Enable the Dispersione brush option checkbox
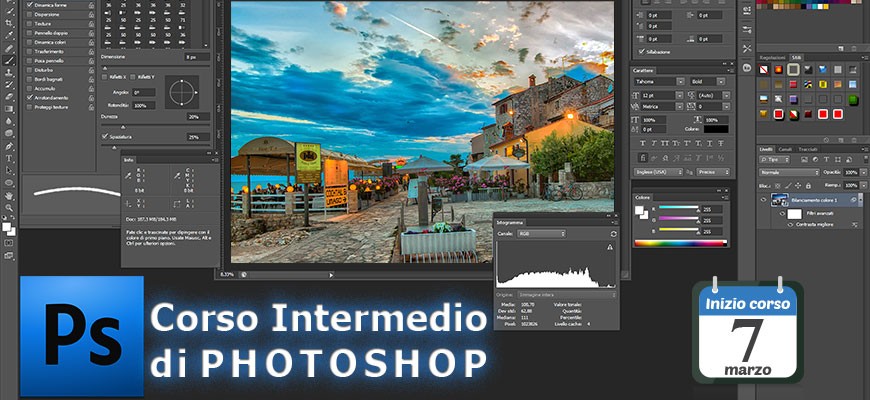870x400 pixels. click(x=29, y=15)
